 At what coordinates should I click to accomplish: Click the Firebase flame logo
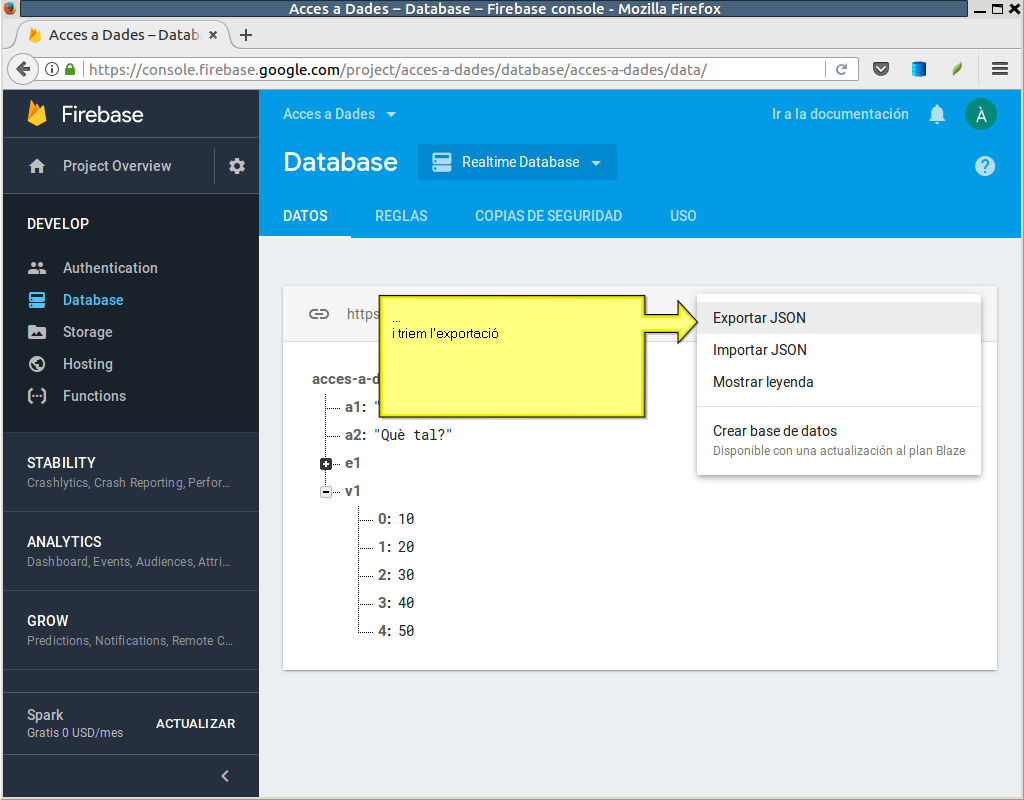(x=37, y=114)
